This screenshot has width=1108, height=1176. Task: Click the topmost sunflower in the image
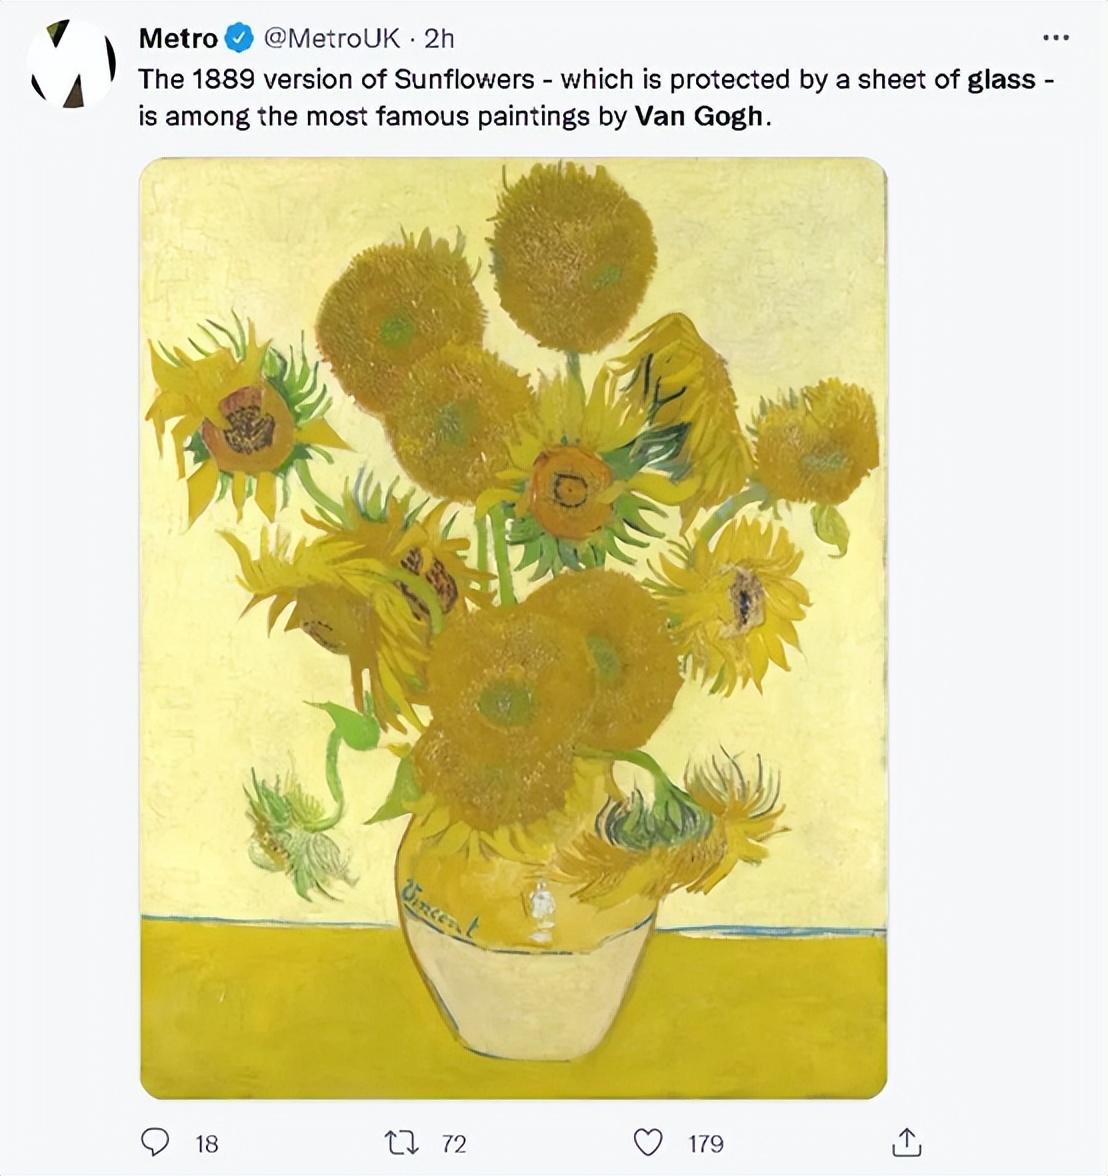pyautogui.click(x=572, y=255)
